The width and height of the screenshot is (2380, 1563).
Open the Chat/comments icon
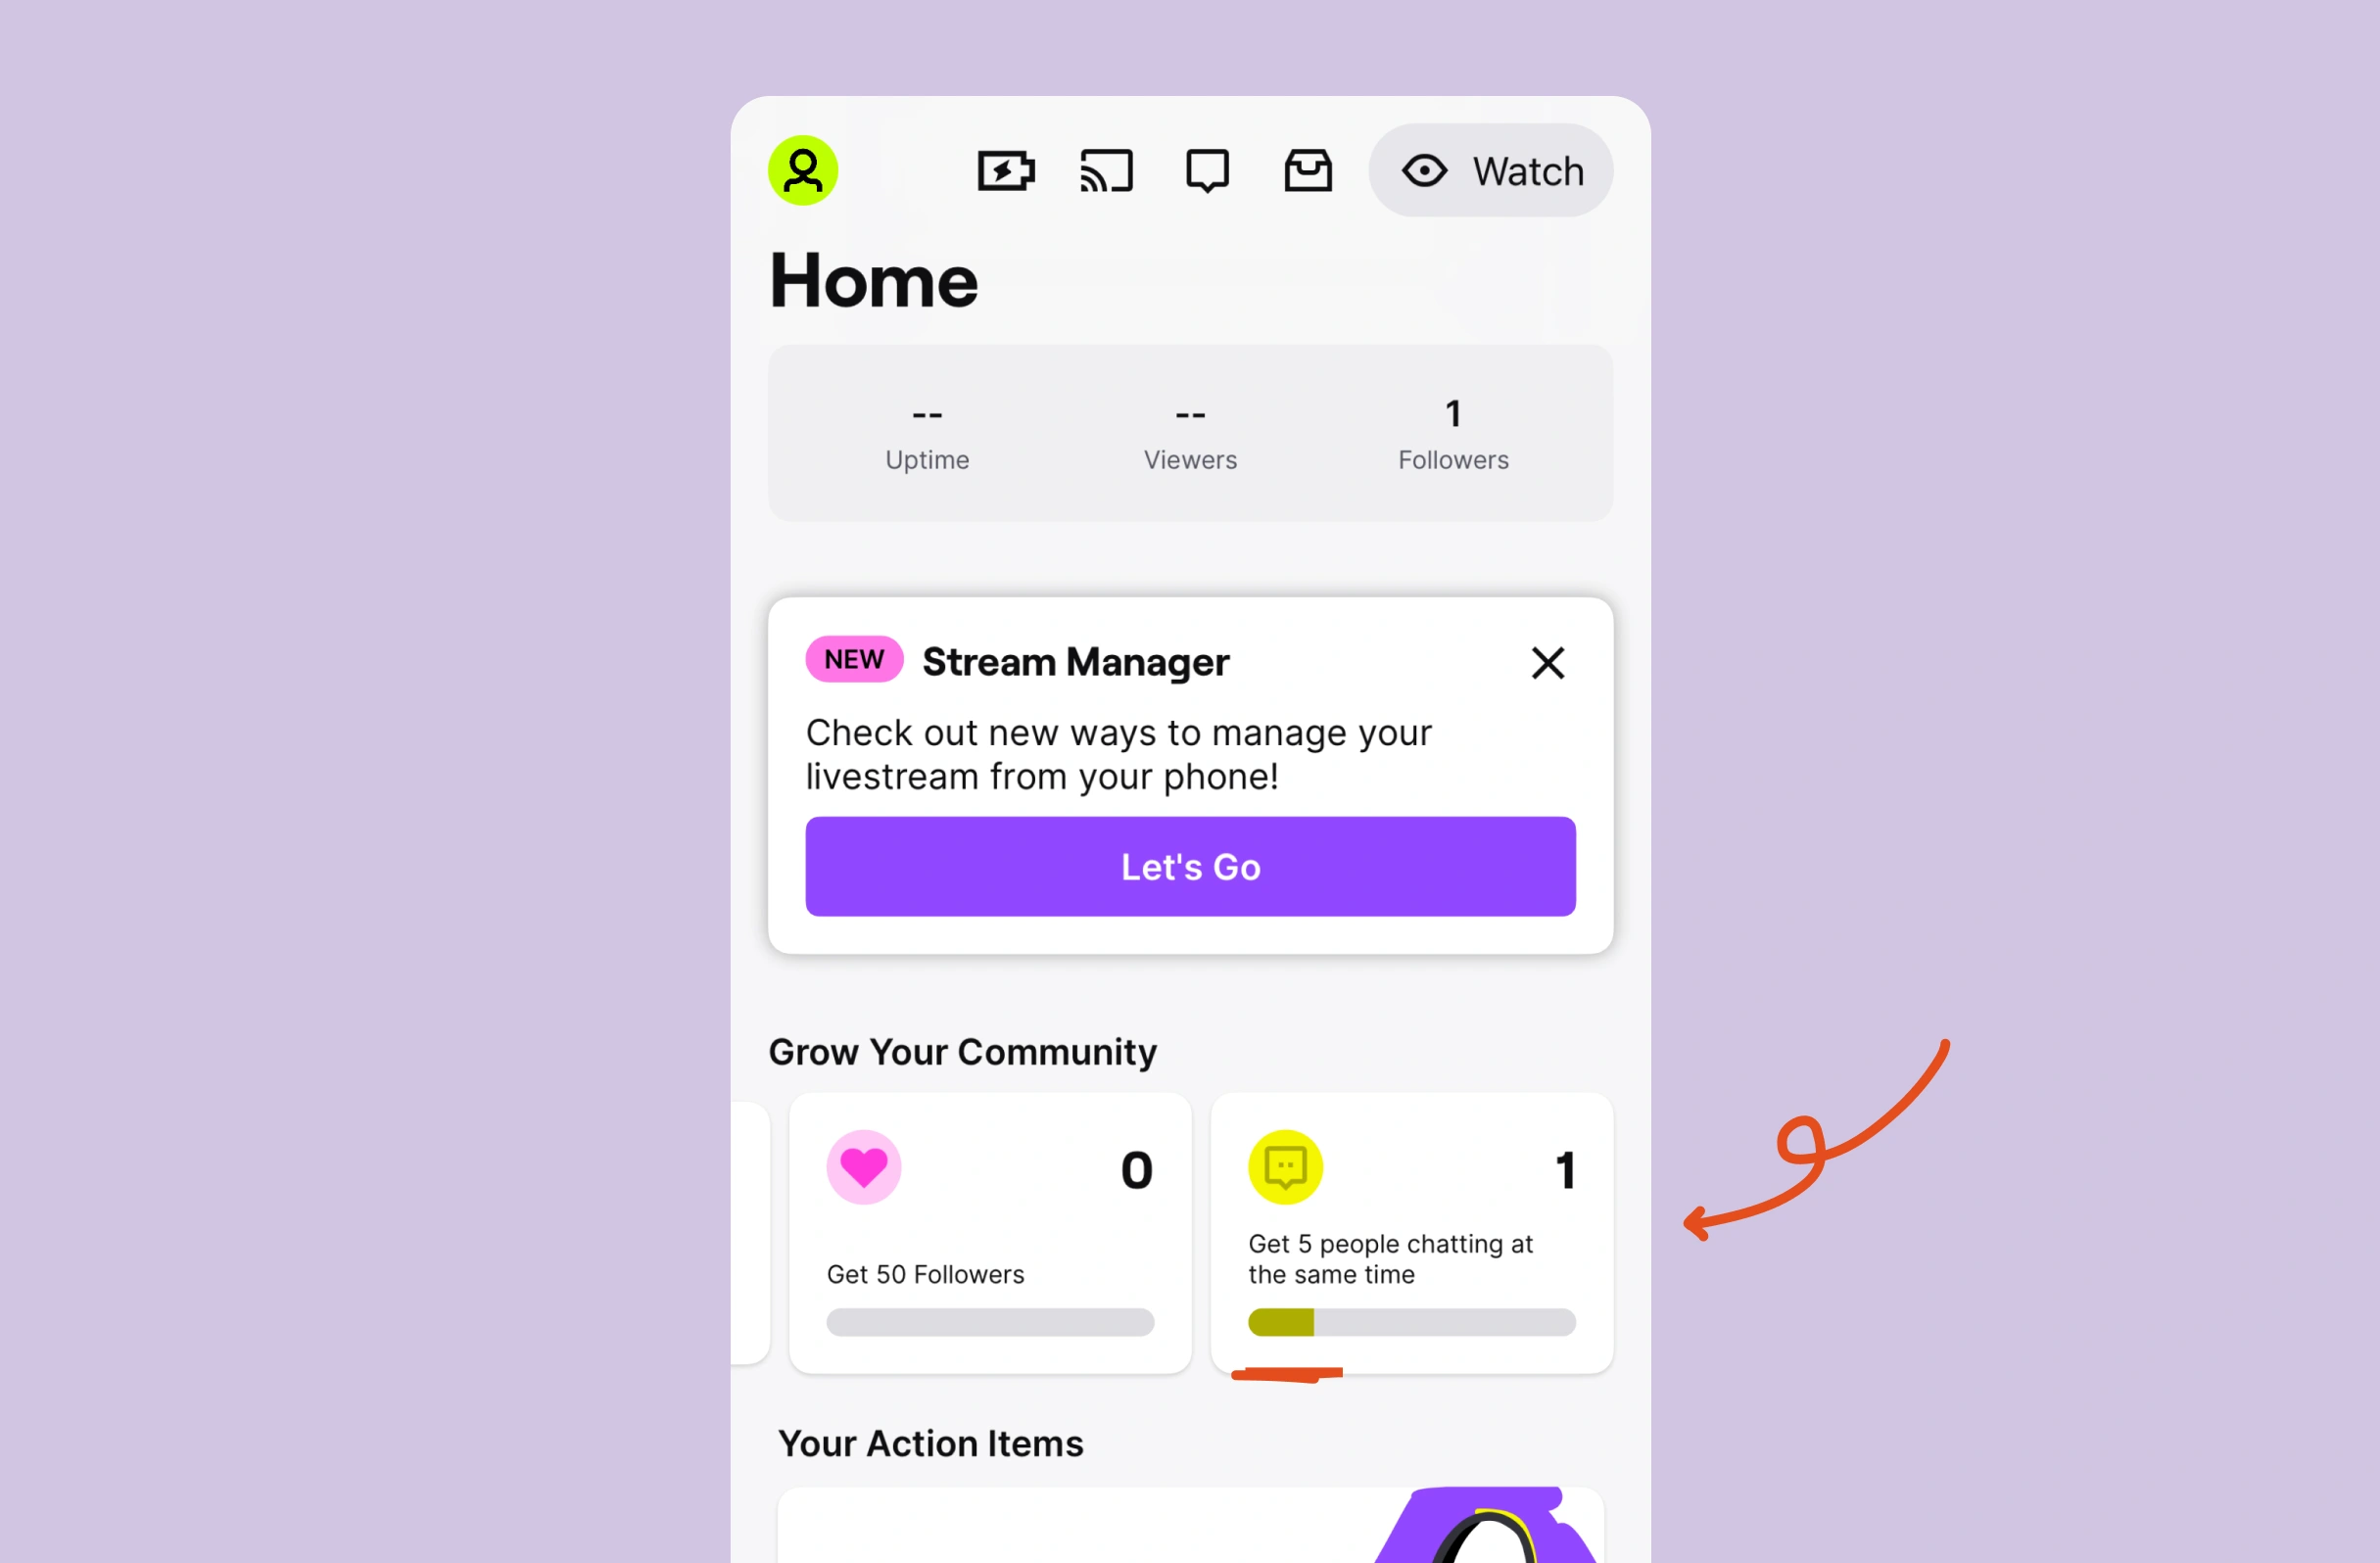point(1206,169)
